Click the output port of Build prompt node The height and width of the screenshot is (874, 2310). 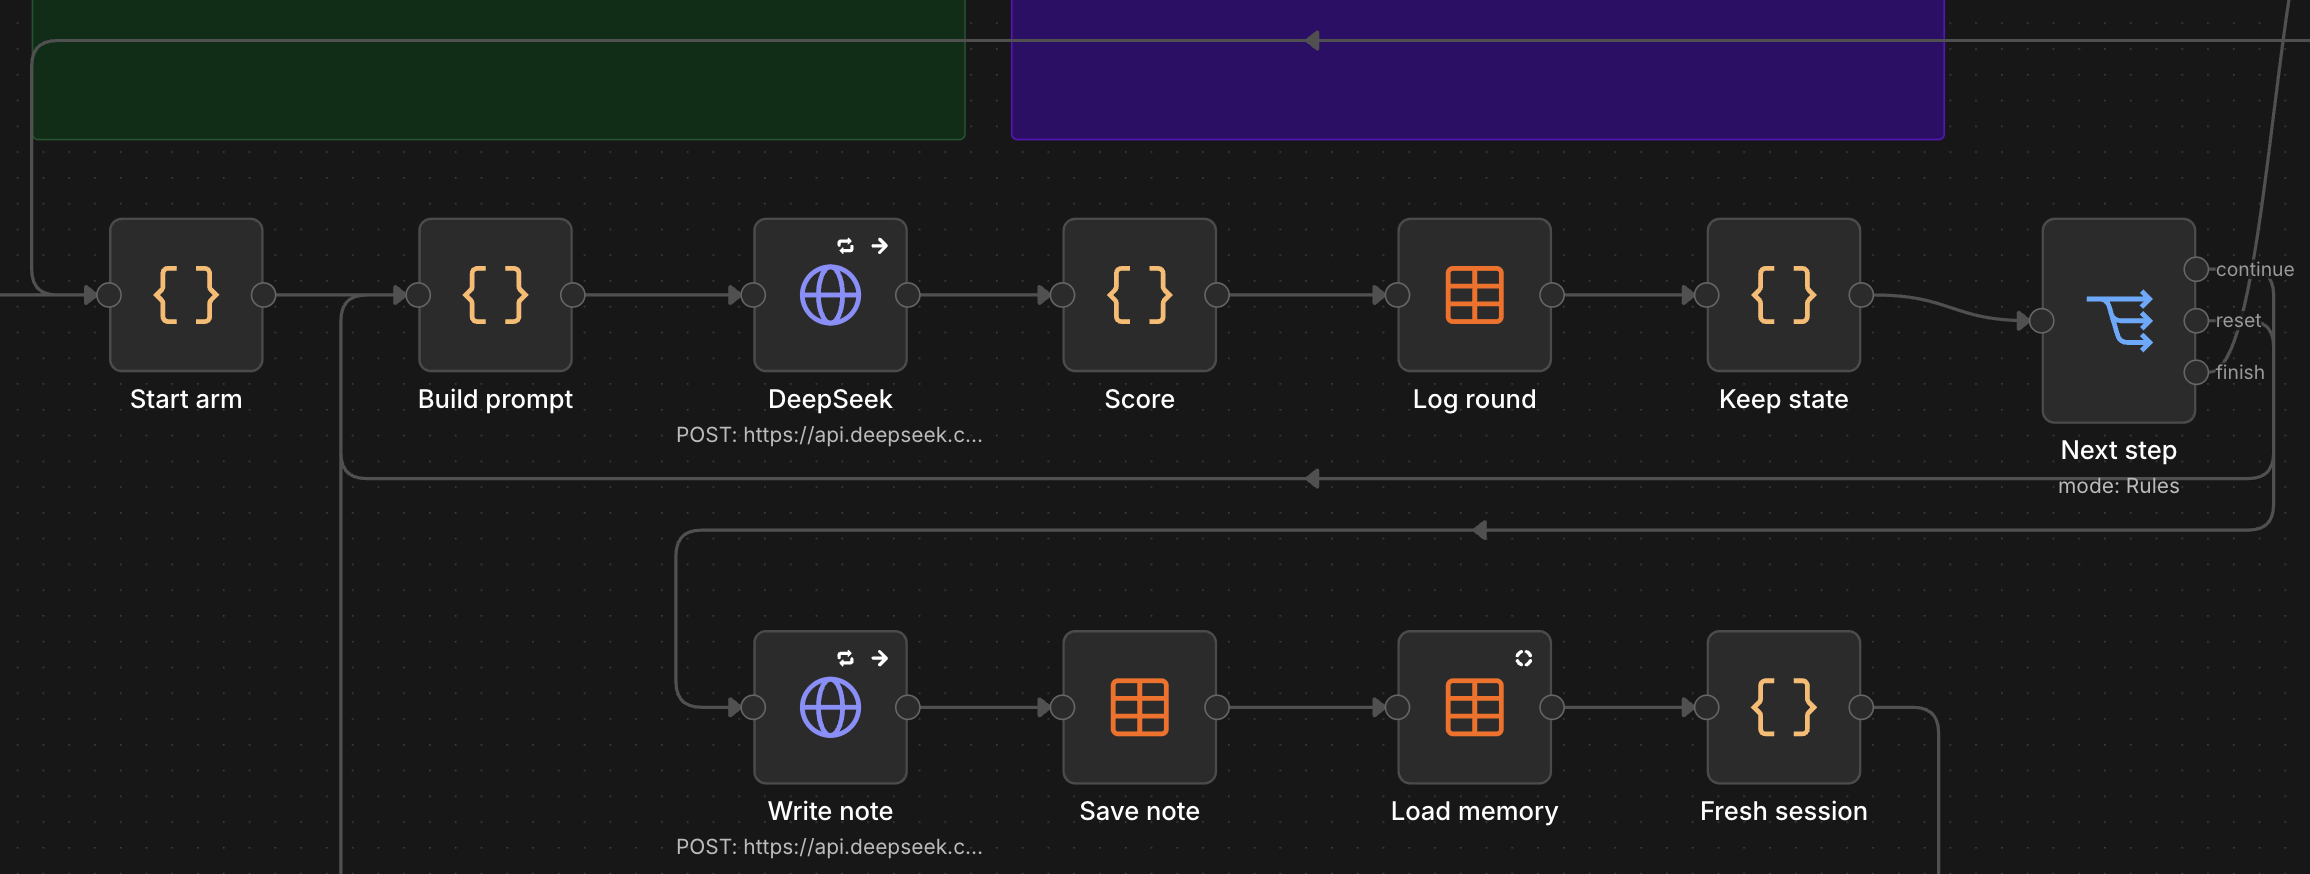point(572,295)
